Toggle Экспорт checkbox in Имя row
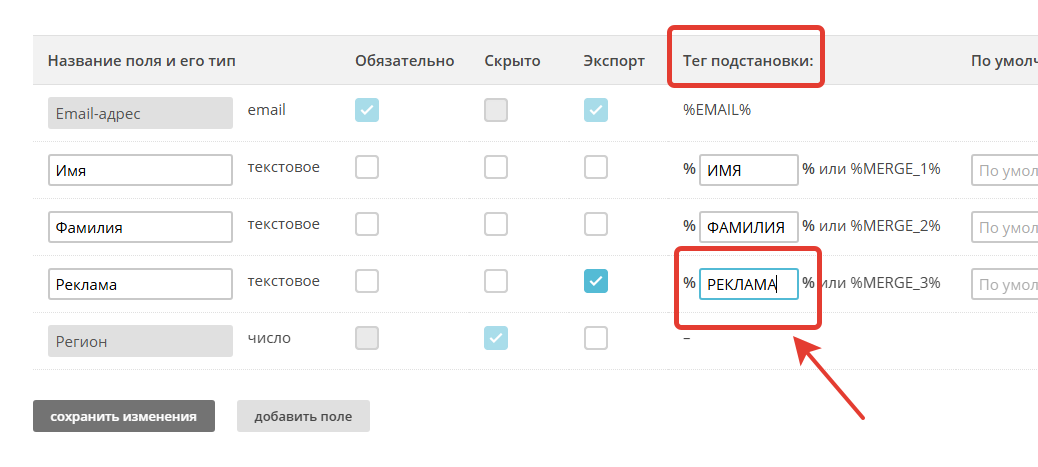1038x467 pixels. pyautogui.click(x=596, y=168)
